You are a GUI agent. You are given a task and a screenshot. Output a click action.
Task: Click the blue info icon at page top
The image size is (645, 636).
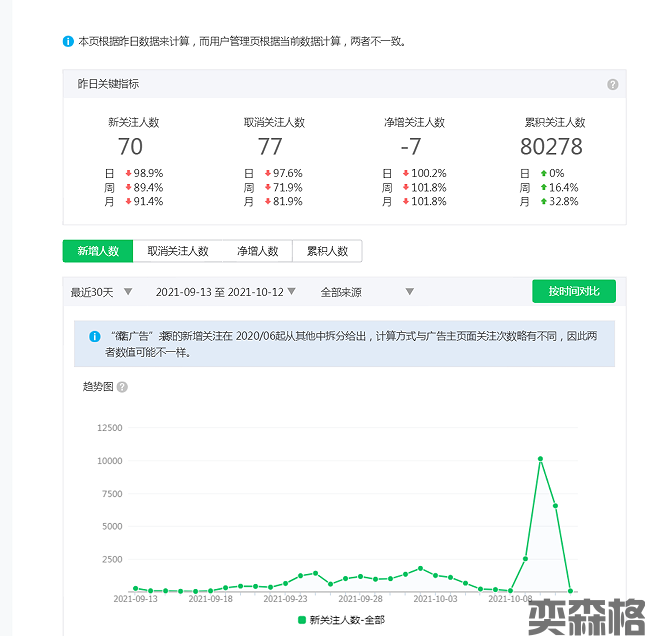pyautogui.click(x=68, y=42)
